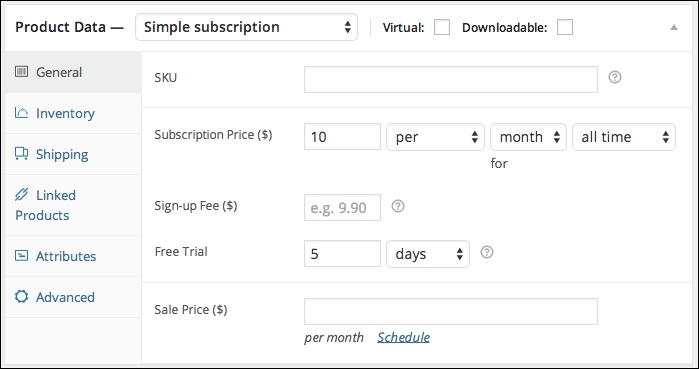This screenshot has width=699, height=369.
Task: Open the 'per' billing interval dropdown
Action: pos(436,137)
